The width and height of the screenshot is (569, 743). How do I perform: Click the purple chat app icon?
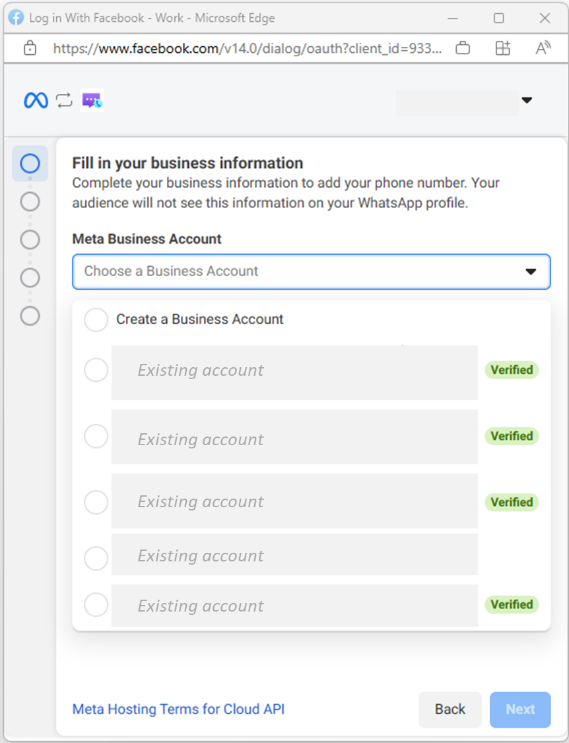(92, 100)
